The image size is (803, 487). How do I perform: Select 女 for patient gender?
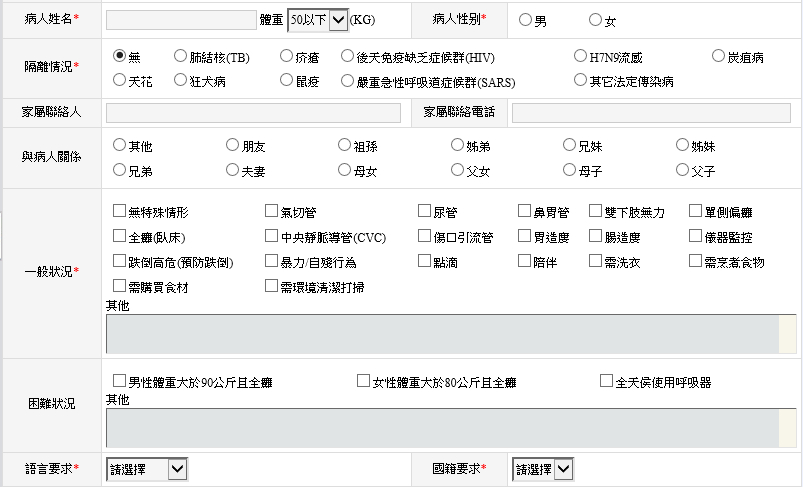[x=596, y=20]
